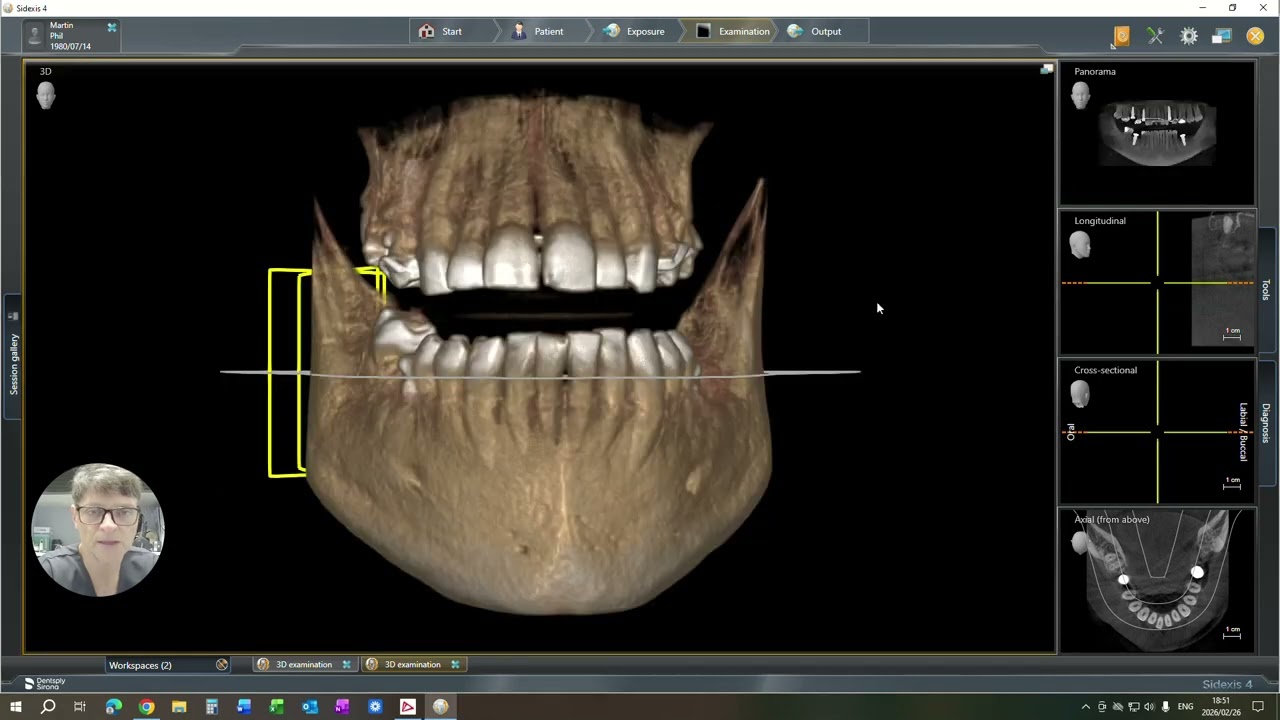Click the 3D view head orientation icon
The width and height of the screenshot is (1280, 720).
tap(45, 96)
